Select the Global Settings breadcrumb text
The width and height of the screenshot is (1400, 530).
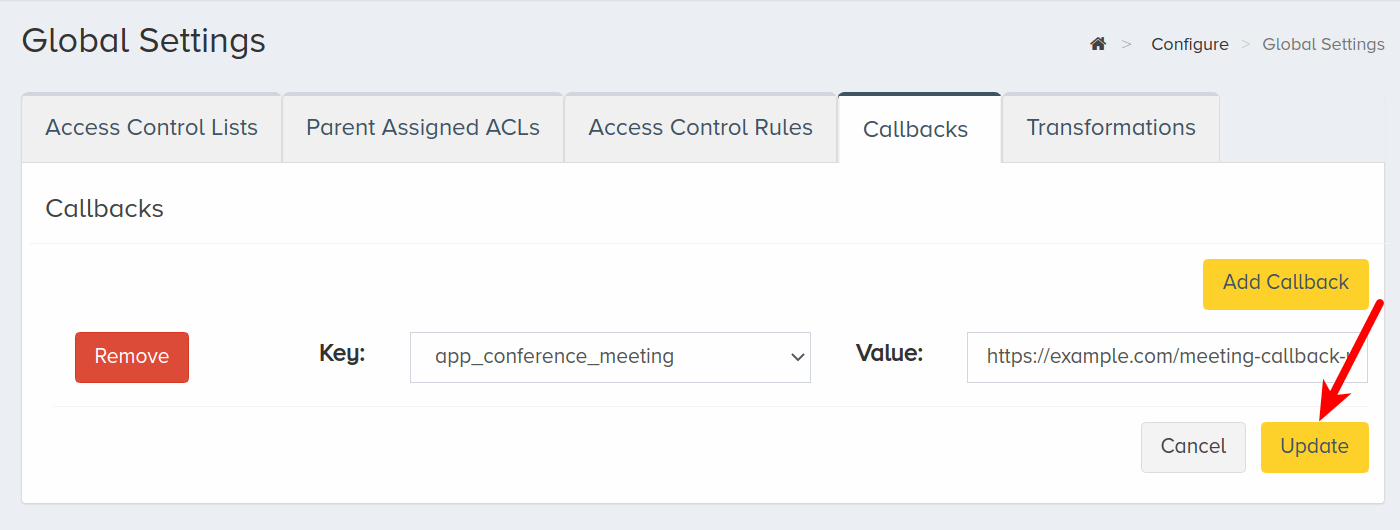[1323, 44]
